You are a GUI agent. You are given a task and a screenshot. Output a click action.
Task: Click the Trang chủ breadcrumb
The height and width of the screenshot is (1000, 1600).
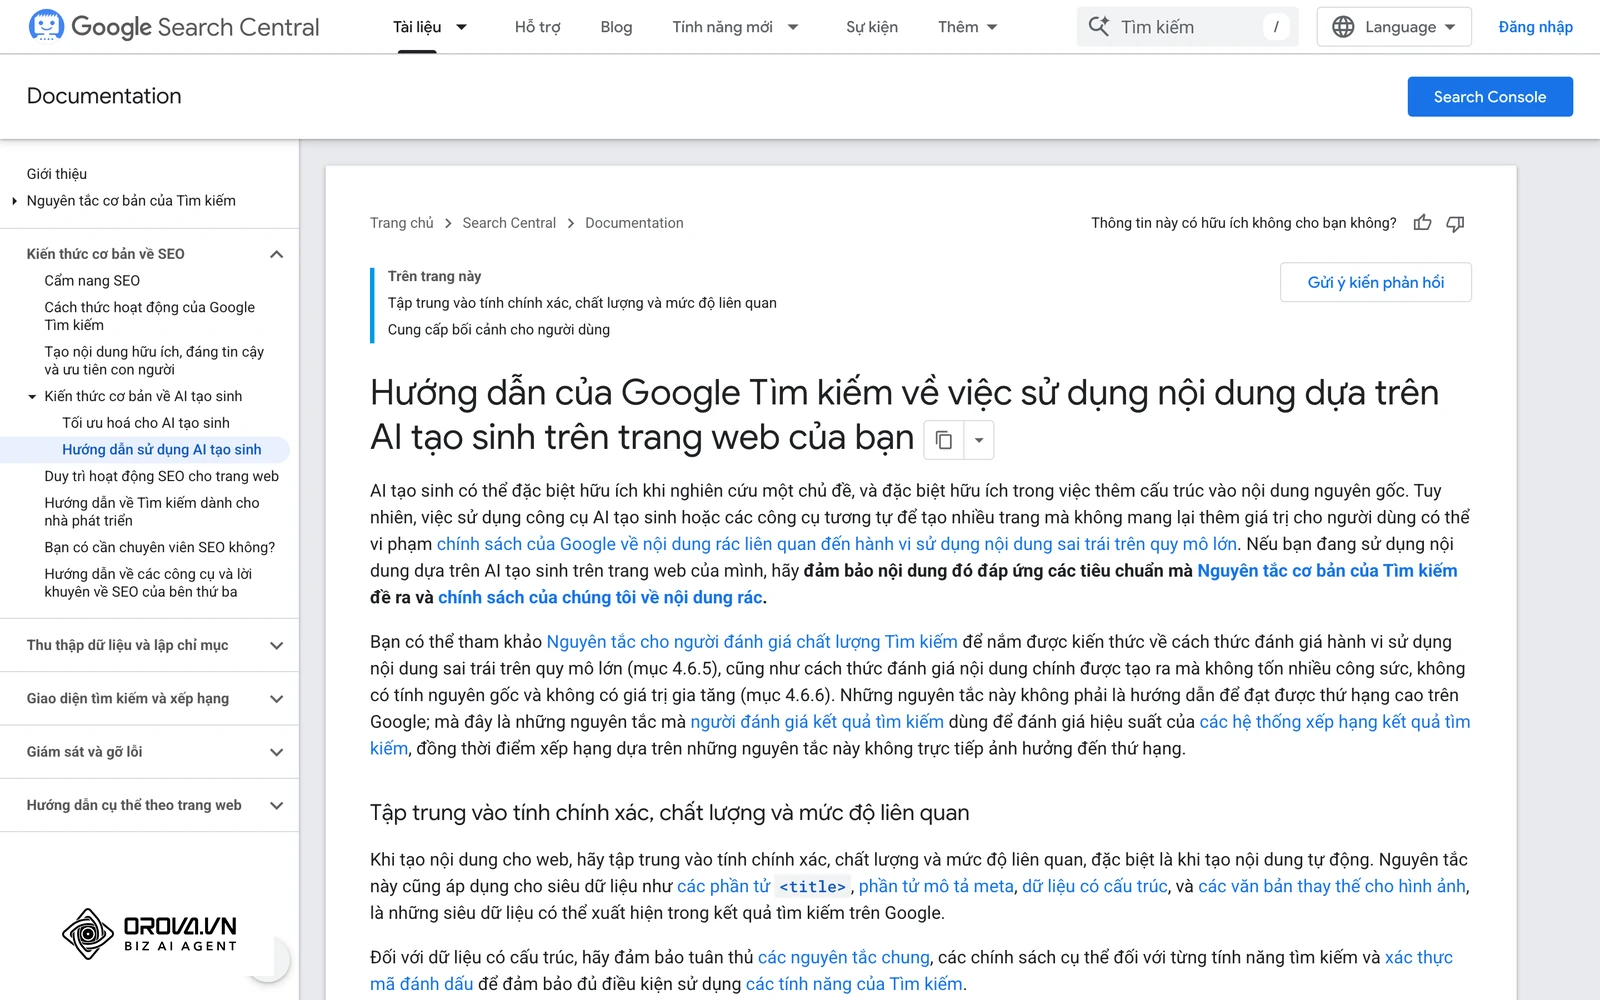tap(402, 223)
